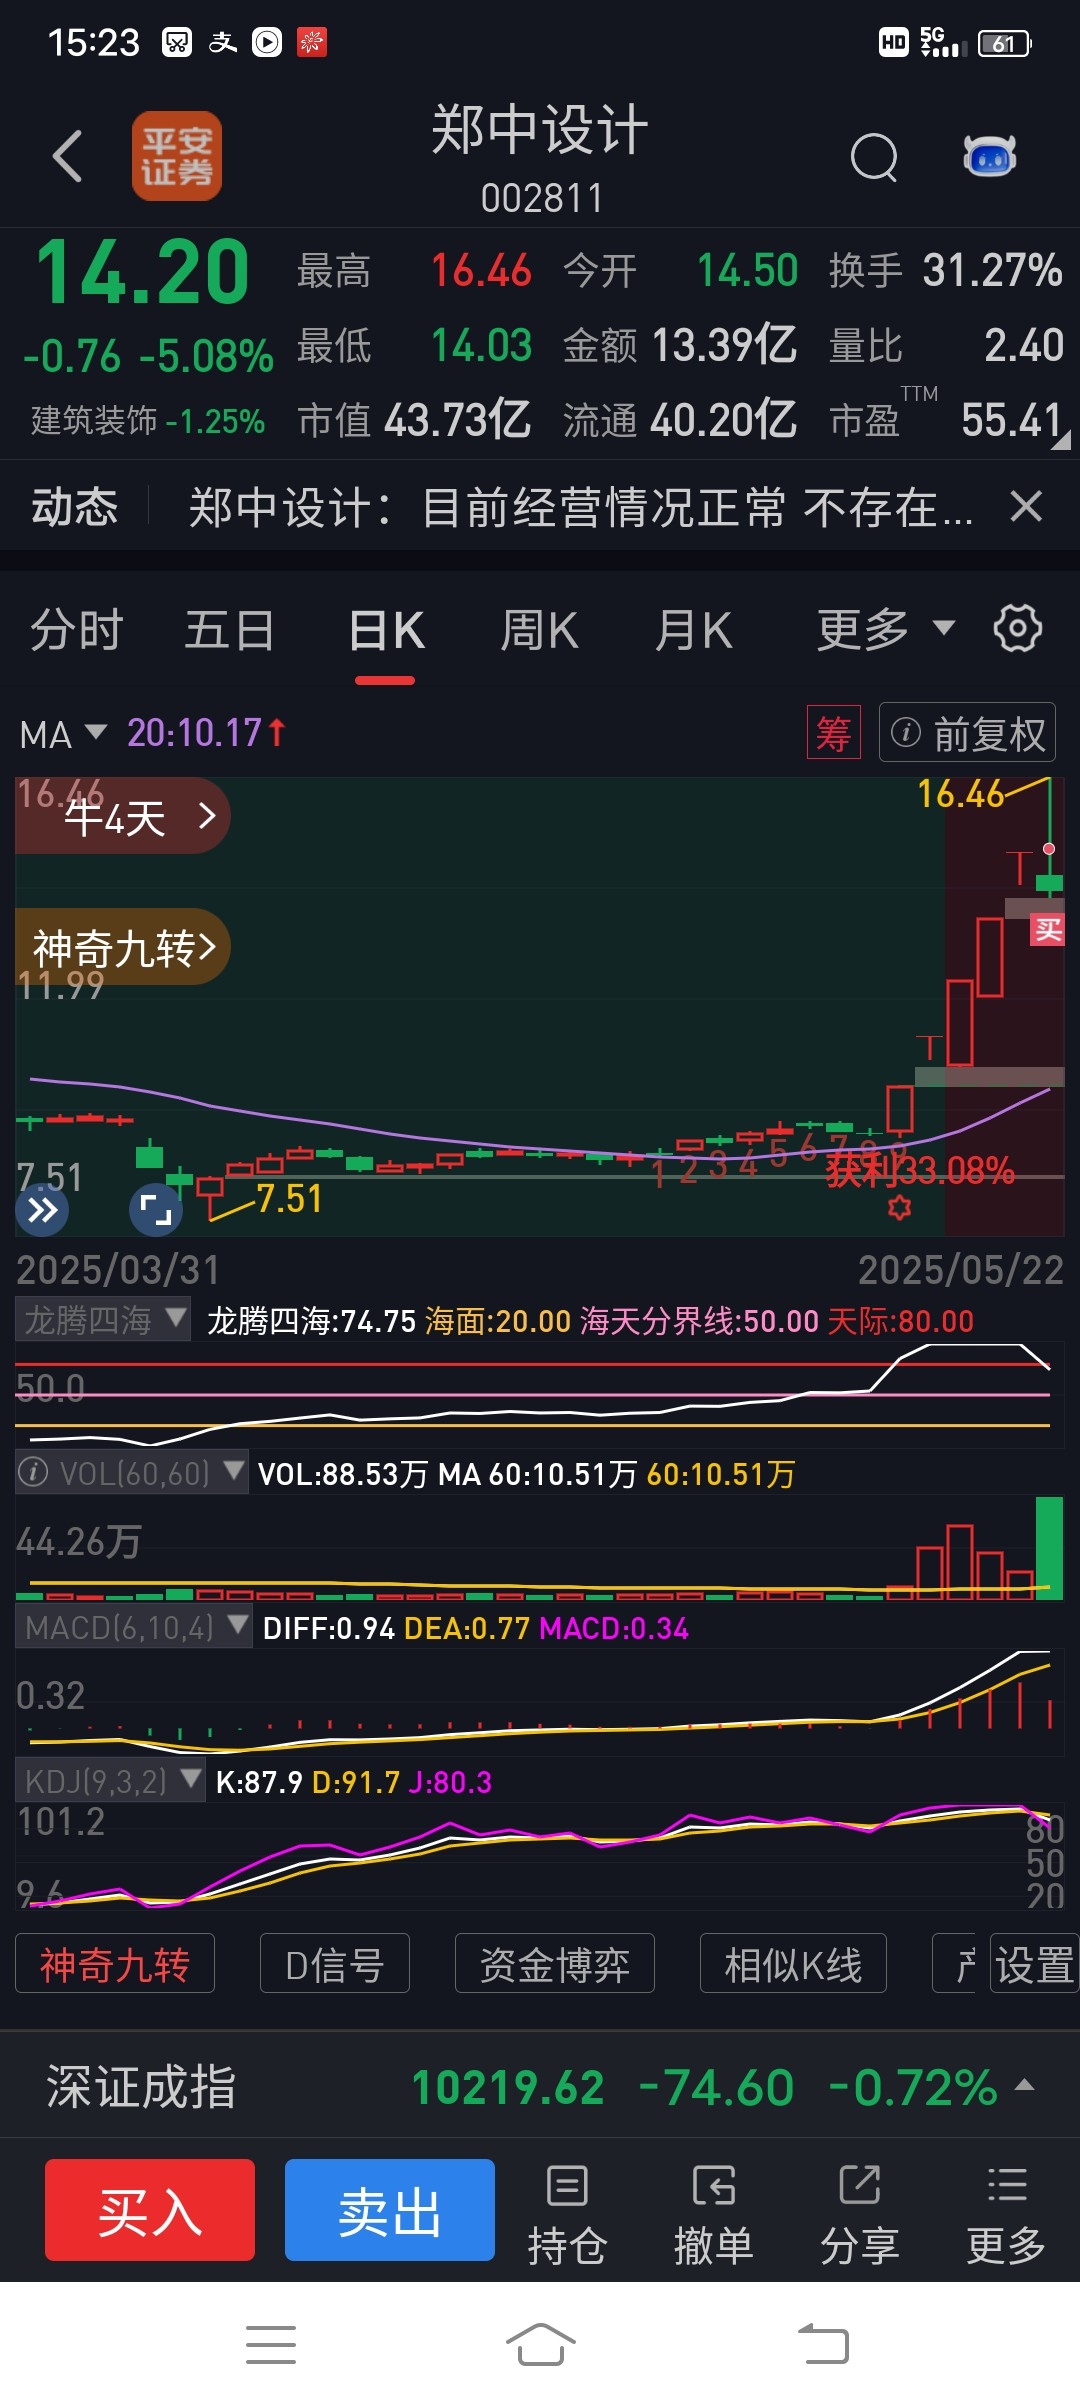Tap the blue 卖出 button

[390, 2210]
